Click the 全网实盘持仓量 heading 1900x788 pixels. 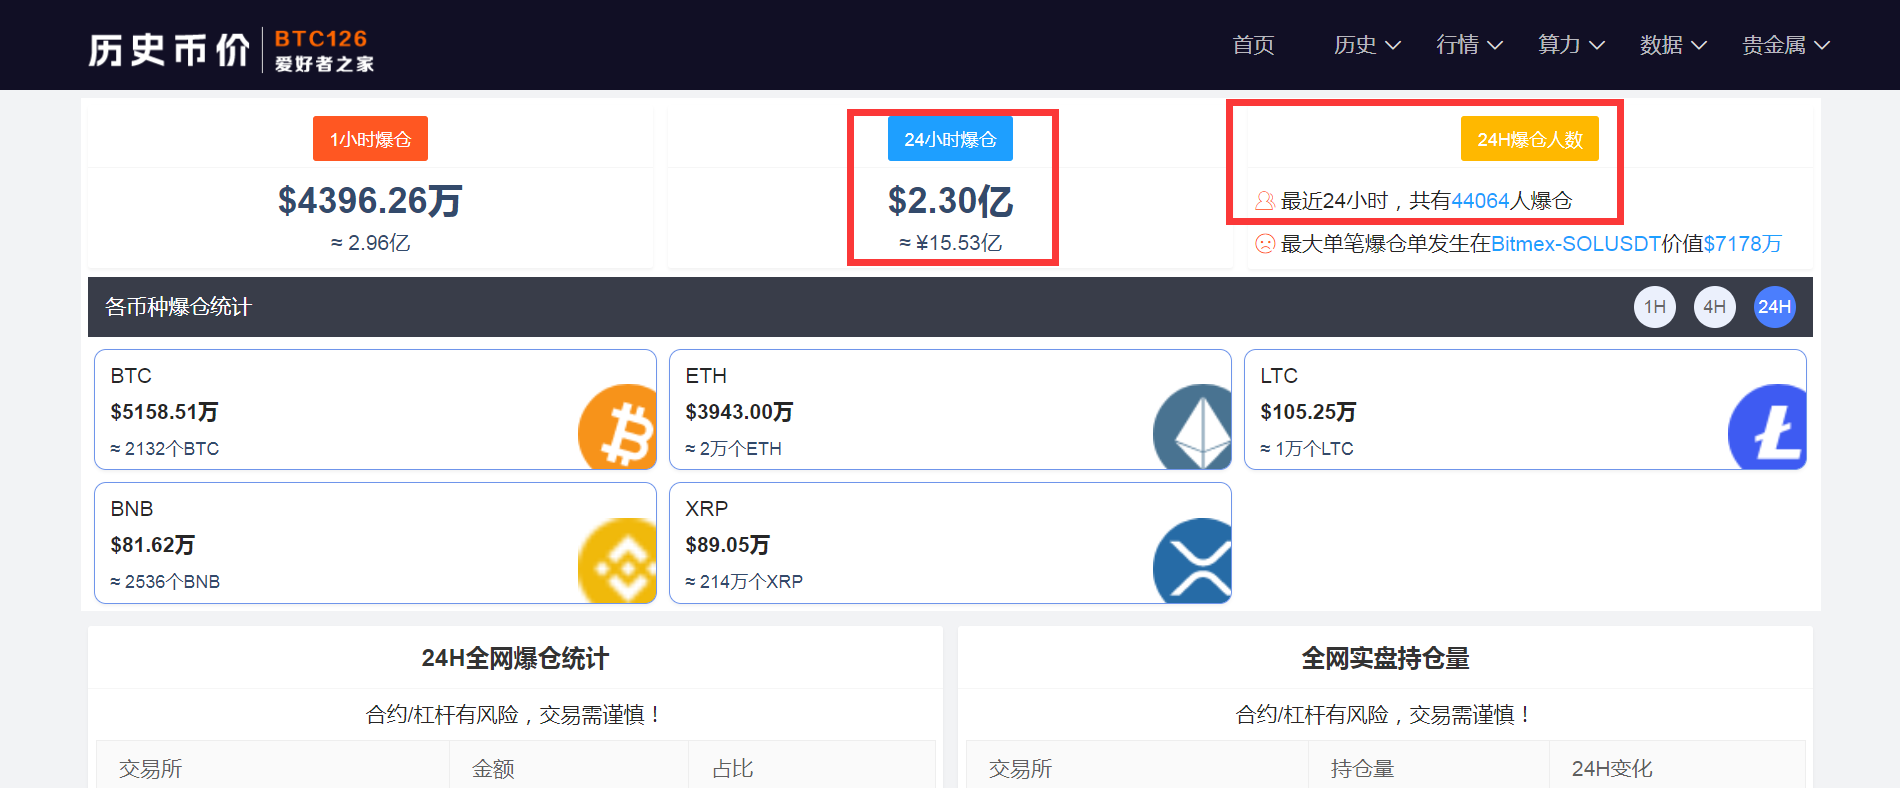(1385, 658)
